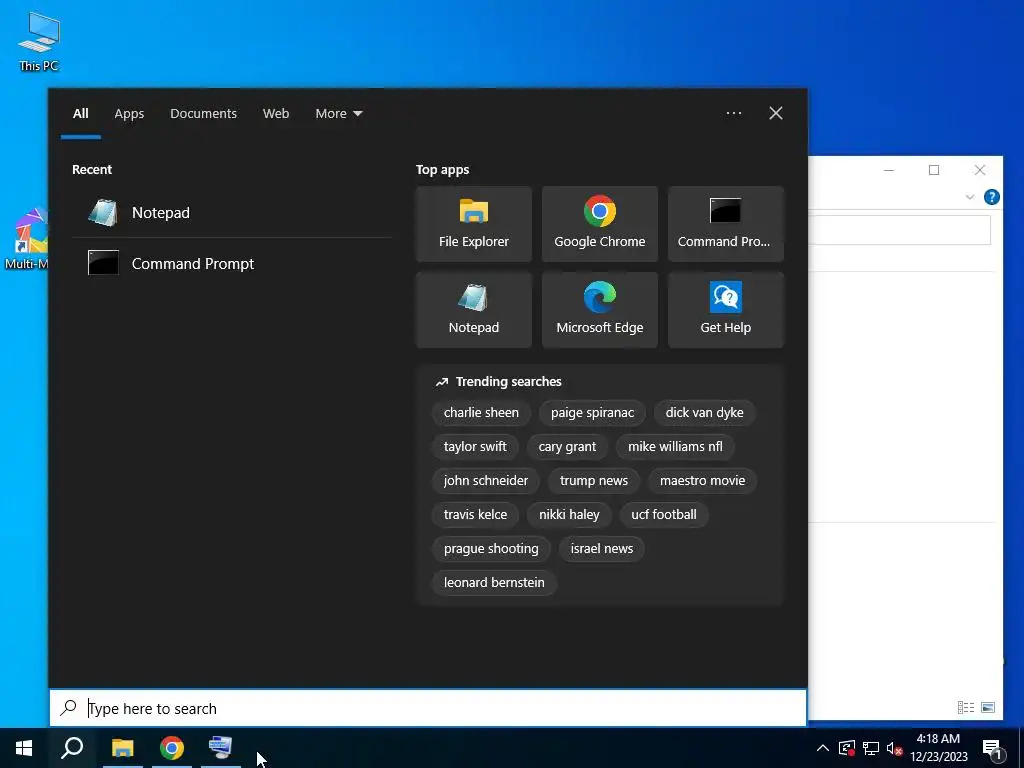Viewport: 1024px width, 768px height.
Task: Minimize the background window
Action: point(889,170)
